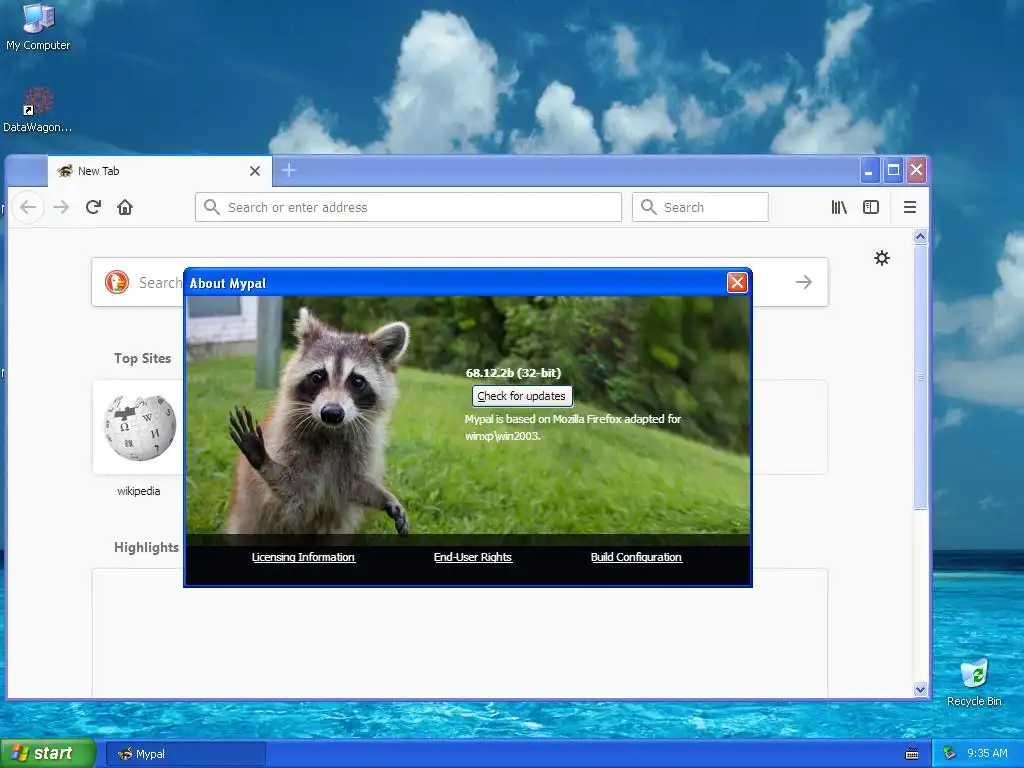Click the system tray clock 9:35 AM
The width and height of the screenshot is (1024, 768).
tap(987, 753)
